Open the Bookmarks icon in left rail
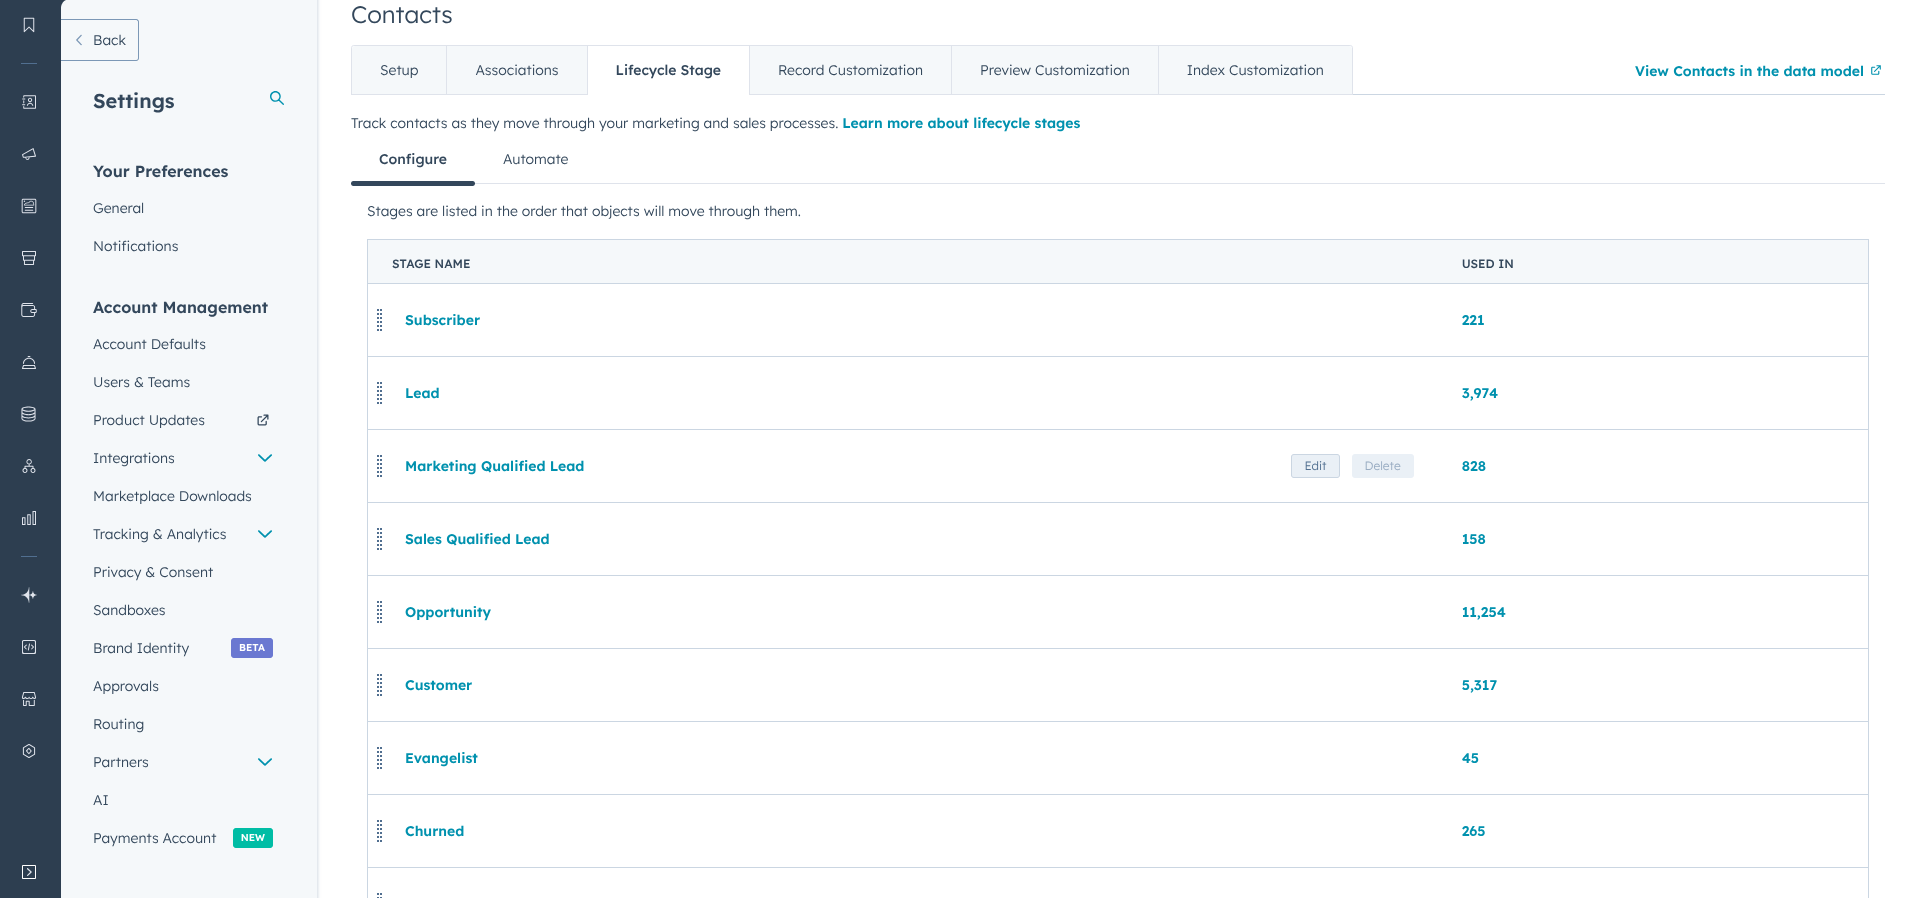The height and width of the screenshot is (898, 1916). 29,25
